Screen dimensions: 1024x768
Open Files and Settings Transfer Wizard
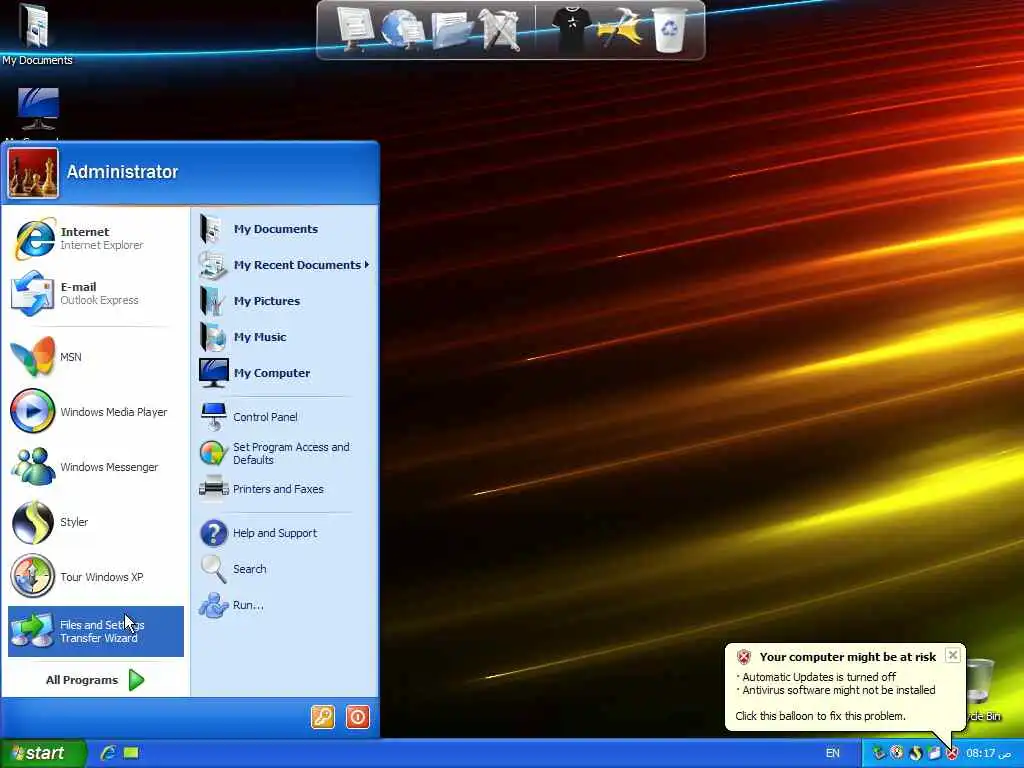[x=95, y=632]
